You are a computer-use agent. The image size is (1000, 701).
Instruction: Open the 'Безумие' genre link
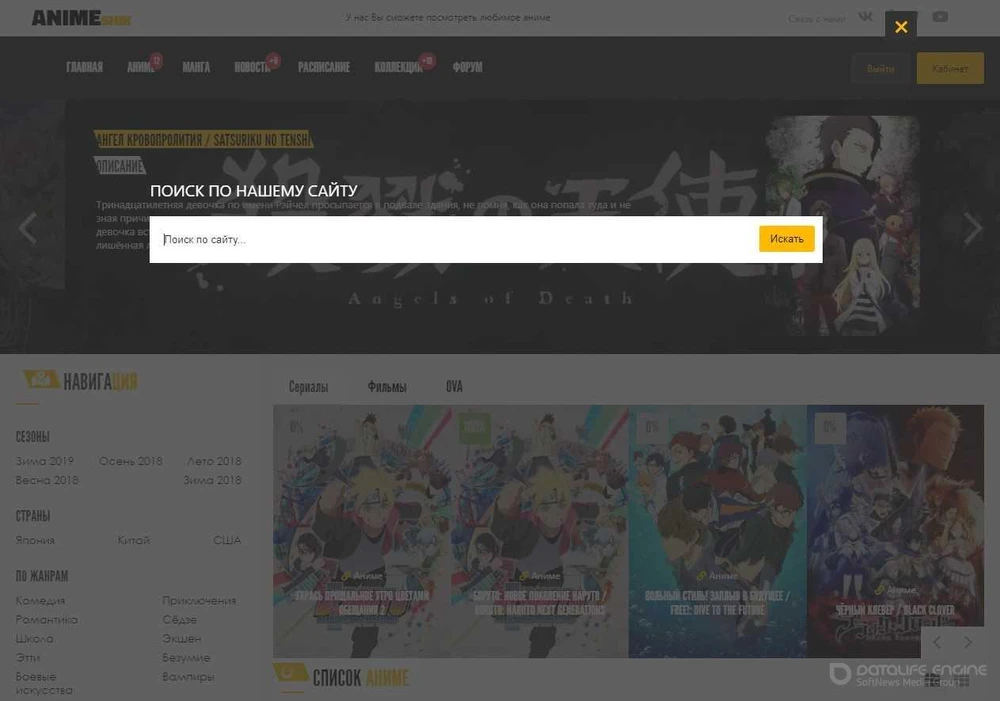186,657
